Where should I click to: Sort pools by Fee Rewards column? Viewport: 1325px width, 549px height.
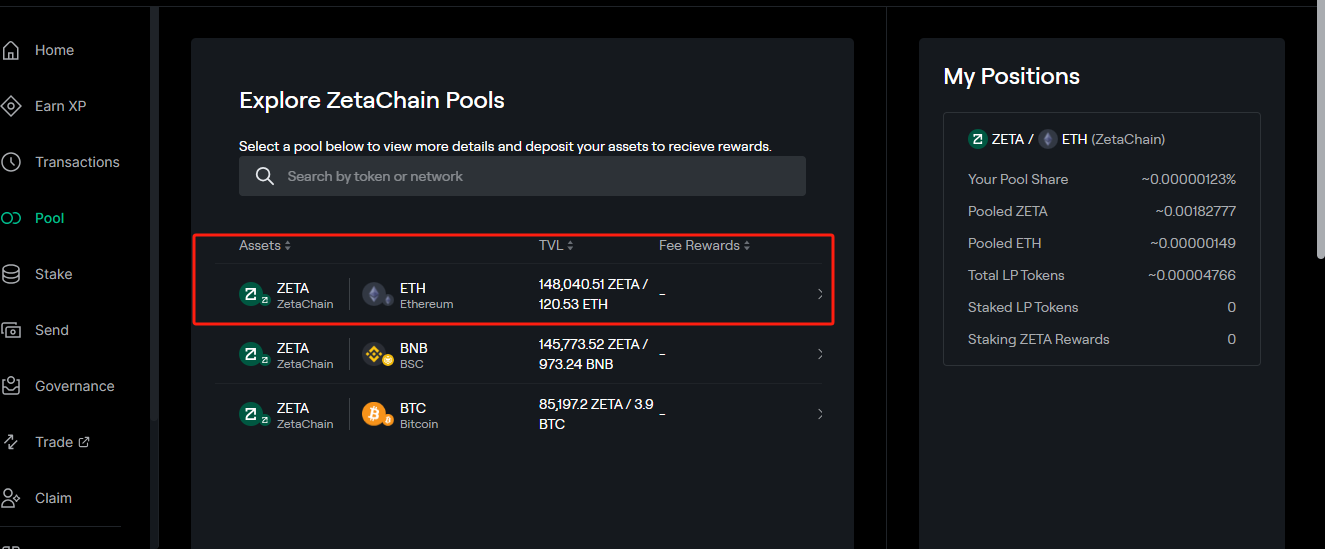point(704,246)
